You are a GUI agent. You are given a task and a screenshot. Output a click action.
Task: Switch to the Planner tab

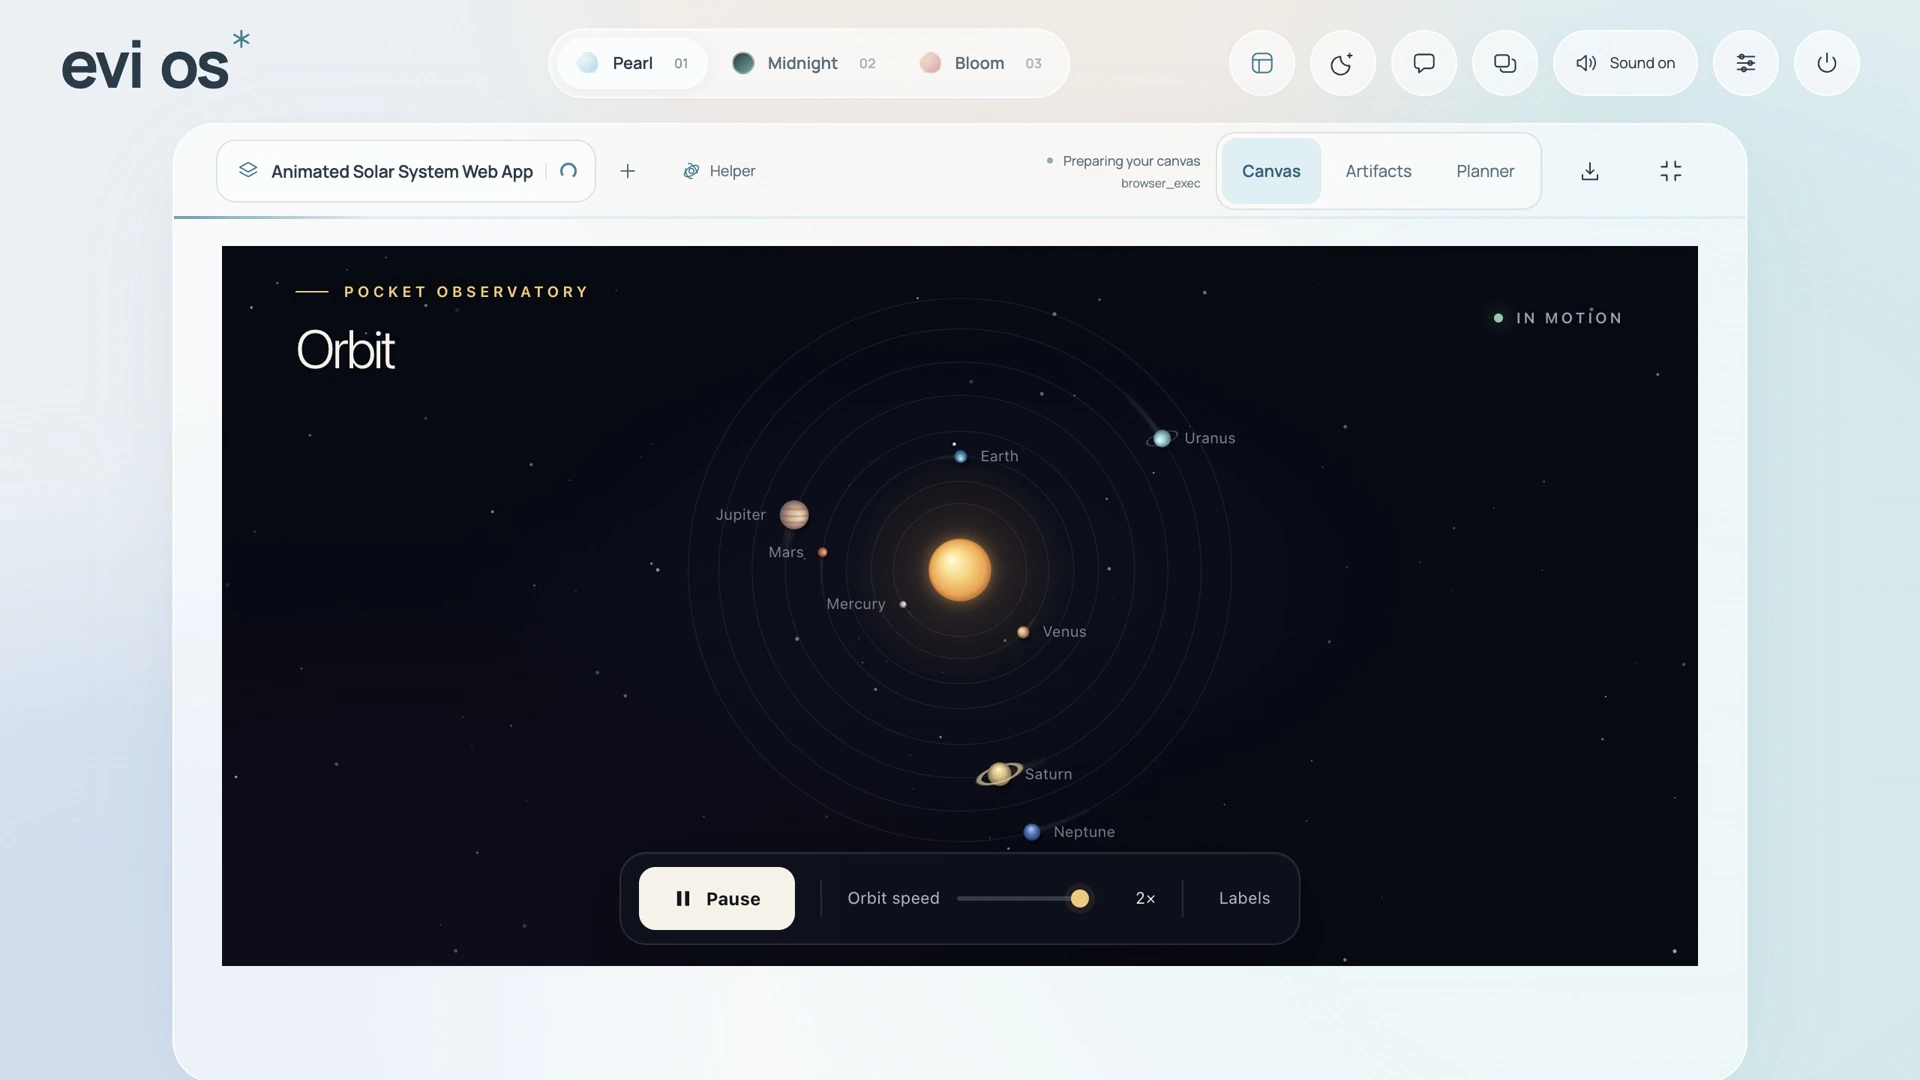[x=1485, y=171]
